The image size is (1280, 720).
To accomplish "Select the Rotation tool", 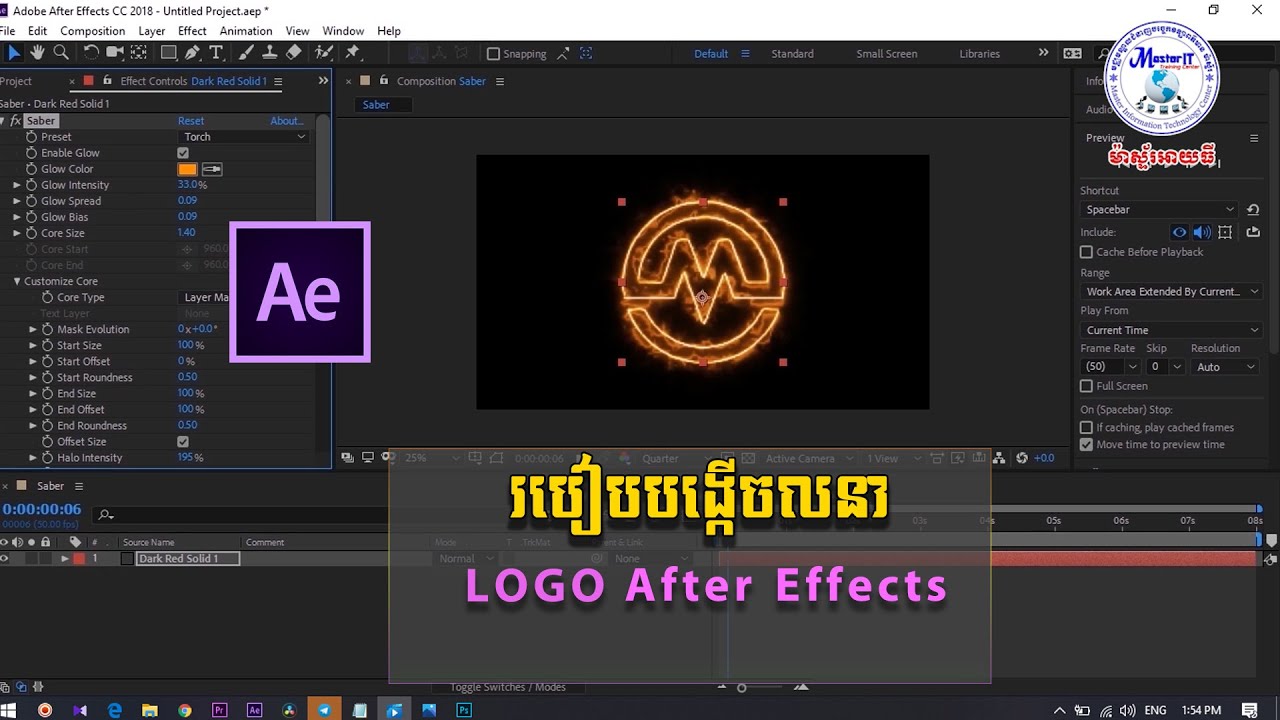I will (91, 53).
